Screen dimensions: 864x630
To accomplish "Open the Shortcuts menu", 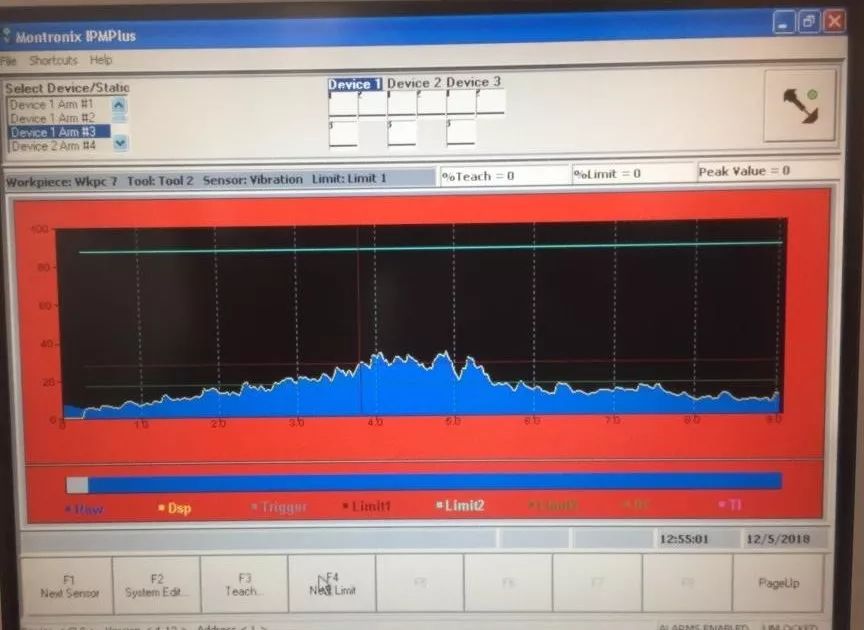I will 52,61.
